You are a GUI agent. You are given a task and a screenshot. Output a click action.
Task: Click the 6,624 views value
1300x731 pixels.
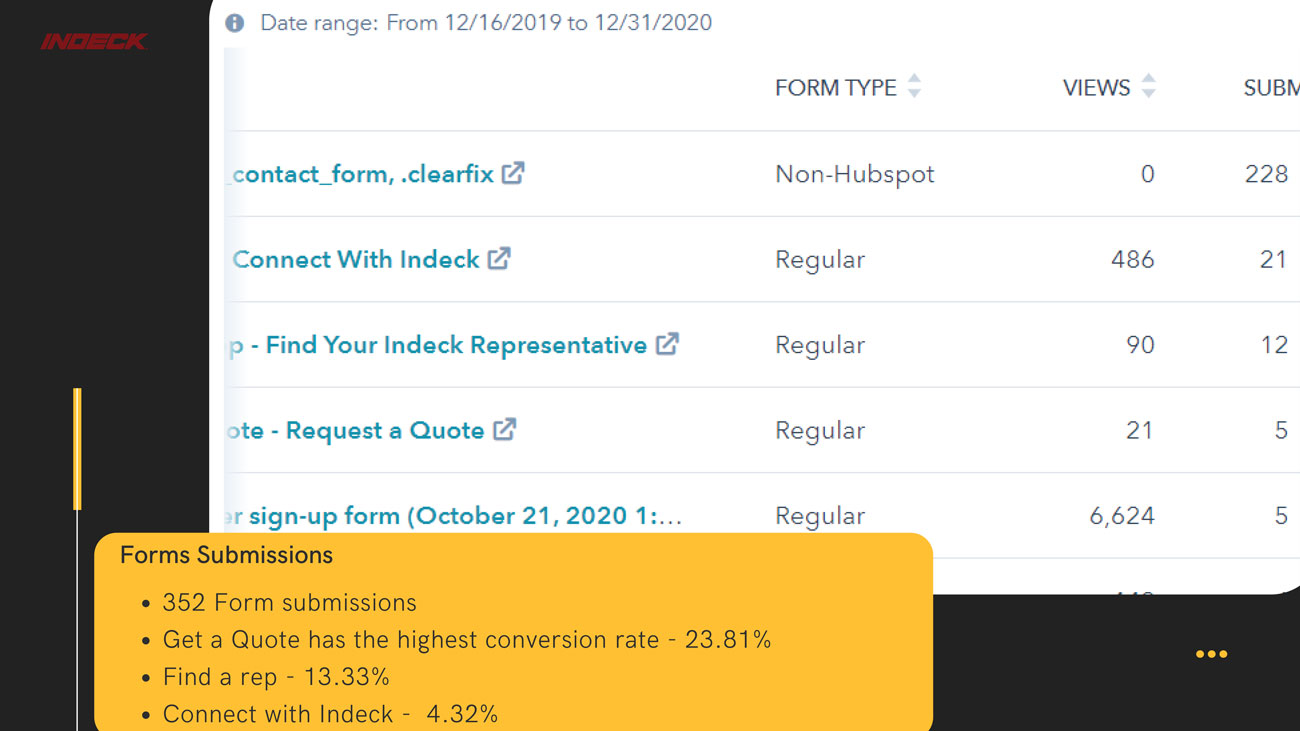click(1121, 516)
